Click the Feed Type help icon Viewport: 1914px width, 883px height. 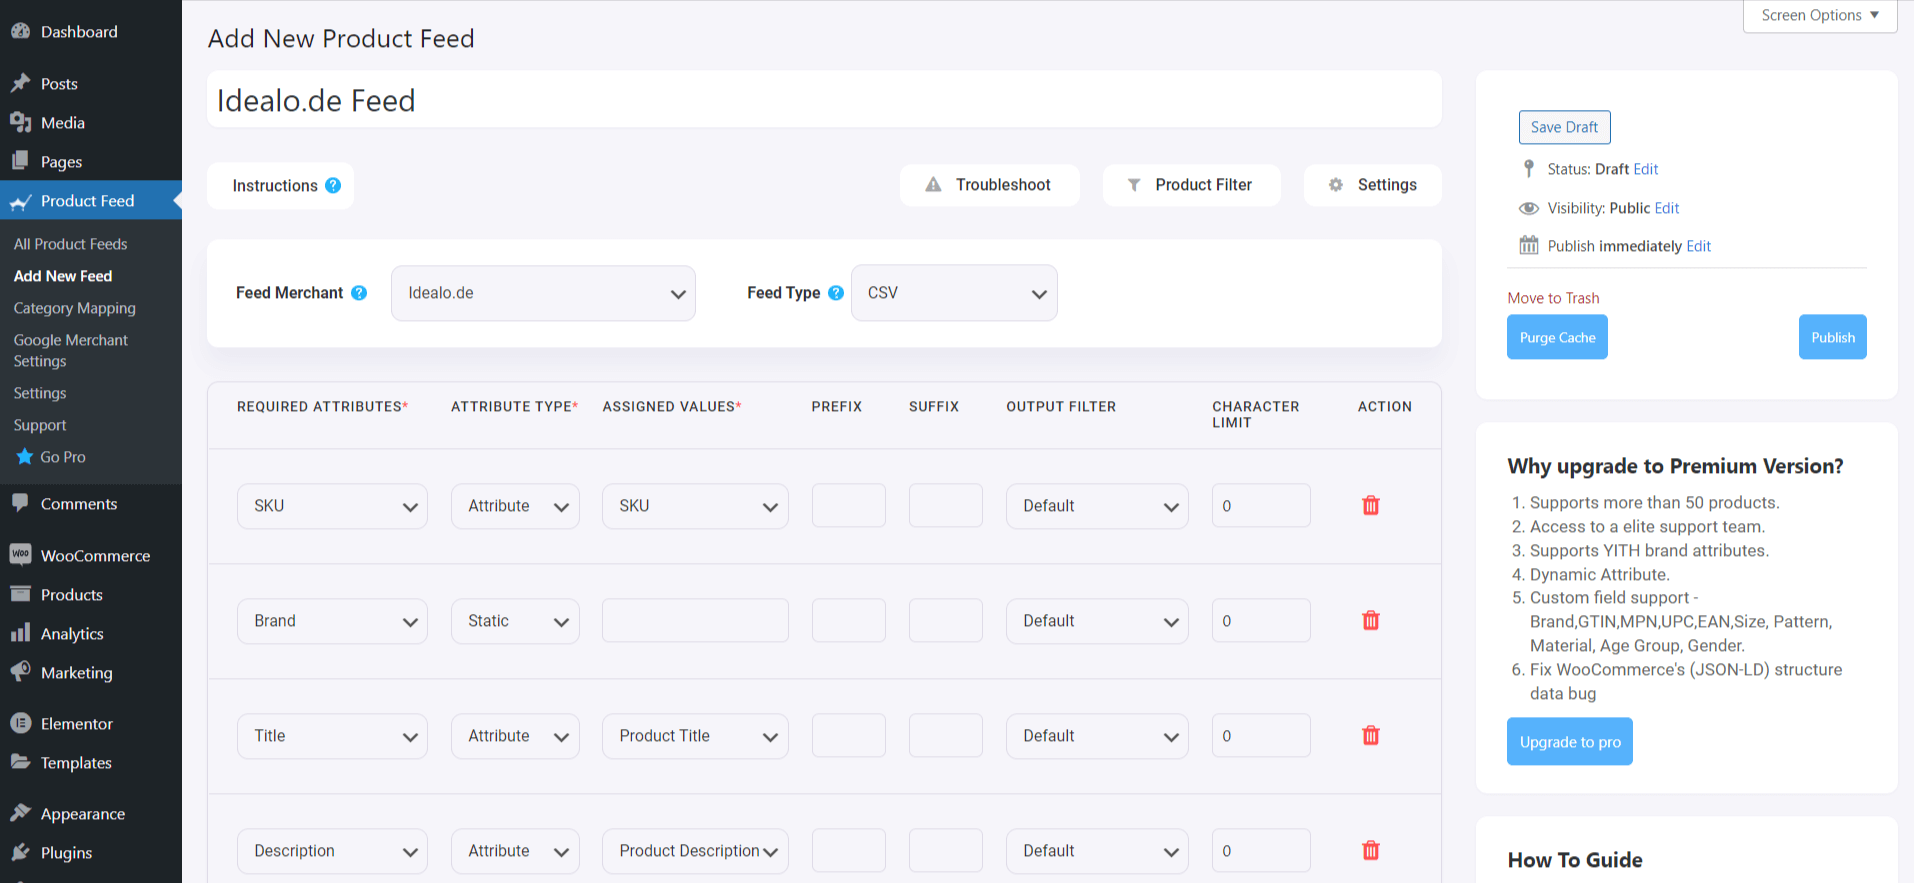(836, 293)
